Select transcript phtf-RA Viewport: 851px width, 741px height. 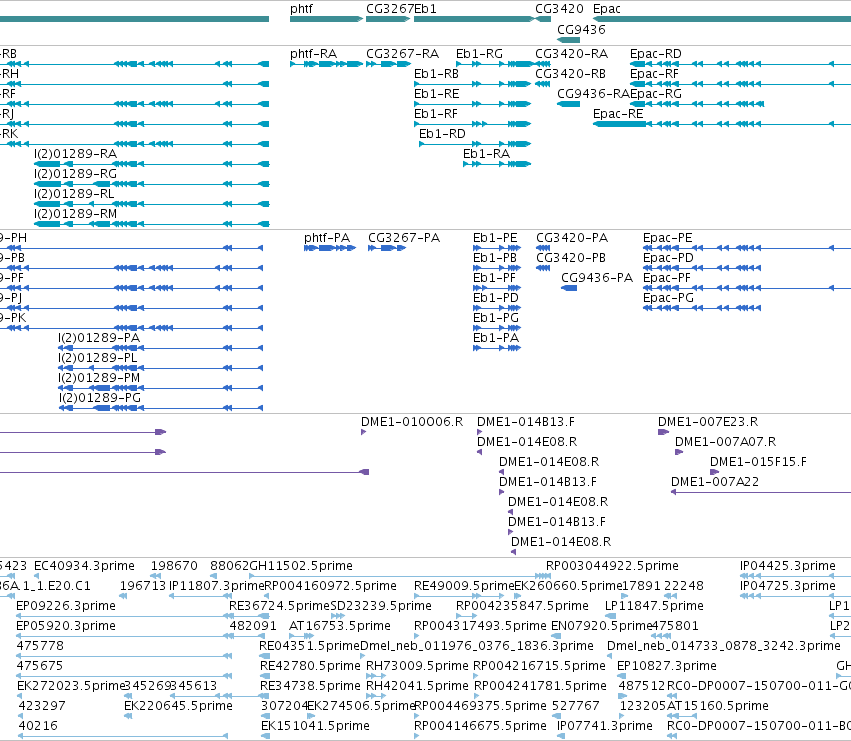[313, 54]
